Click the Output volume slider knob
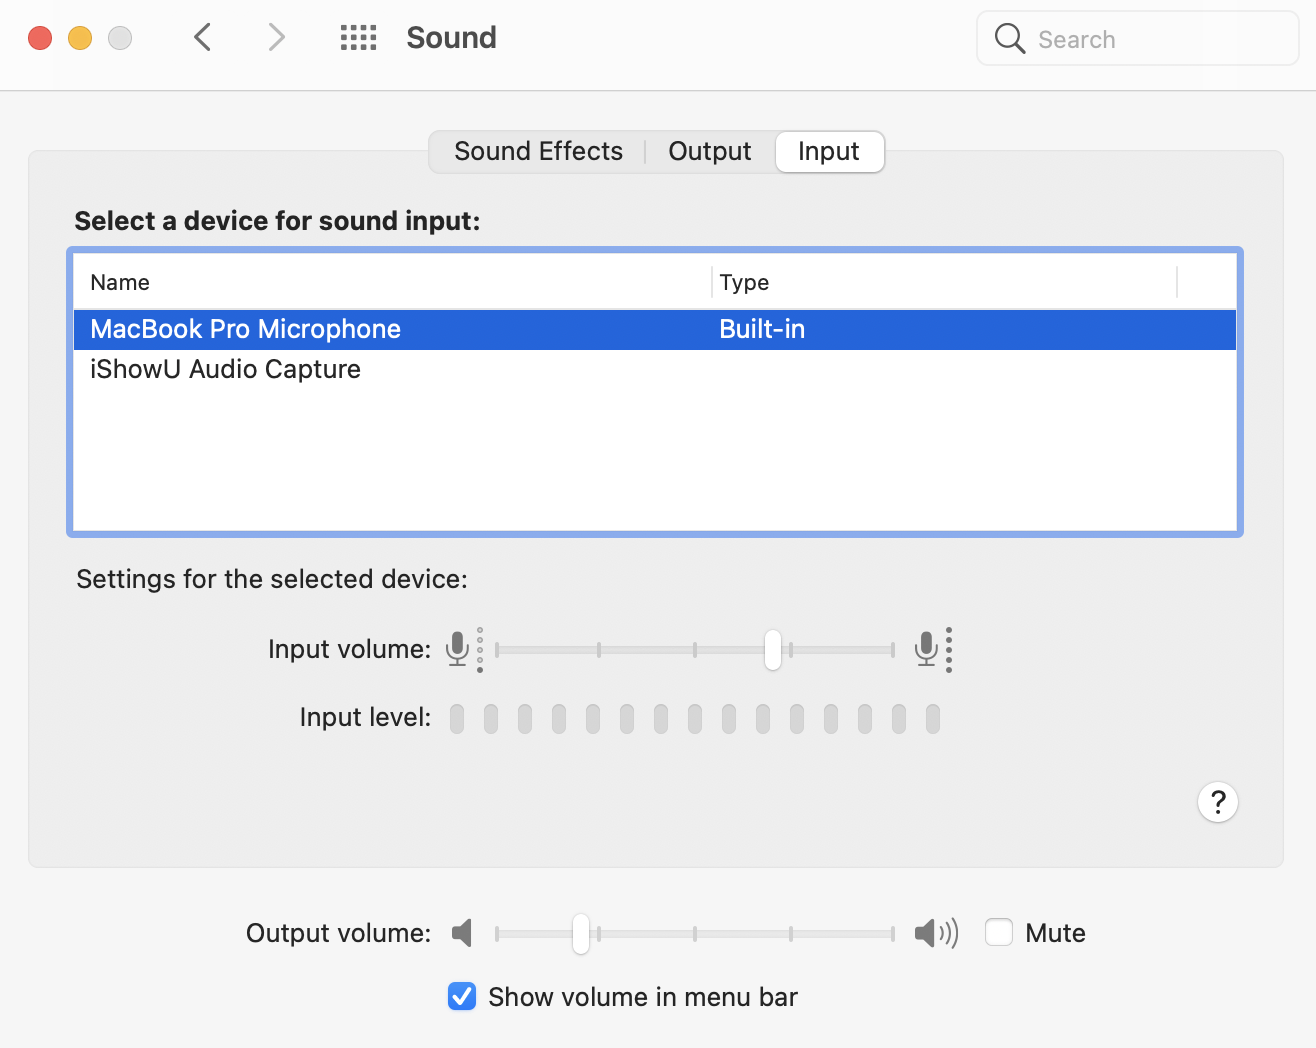The height and width of the screenshot is (1048, 1316). (581, 934)
